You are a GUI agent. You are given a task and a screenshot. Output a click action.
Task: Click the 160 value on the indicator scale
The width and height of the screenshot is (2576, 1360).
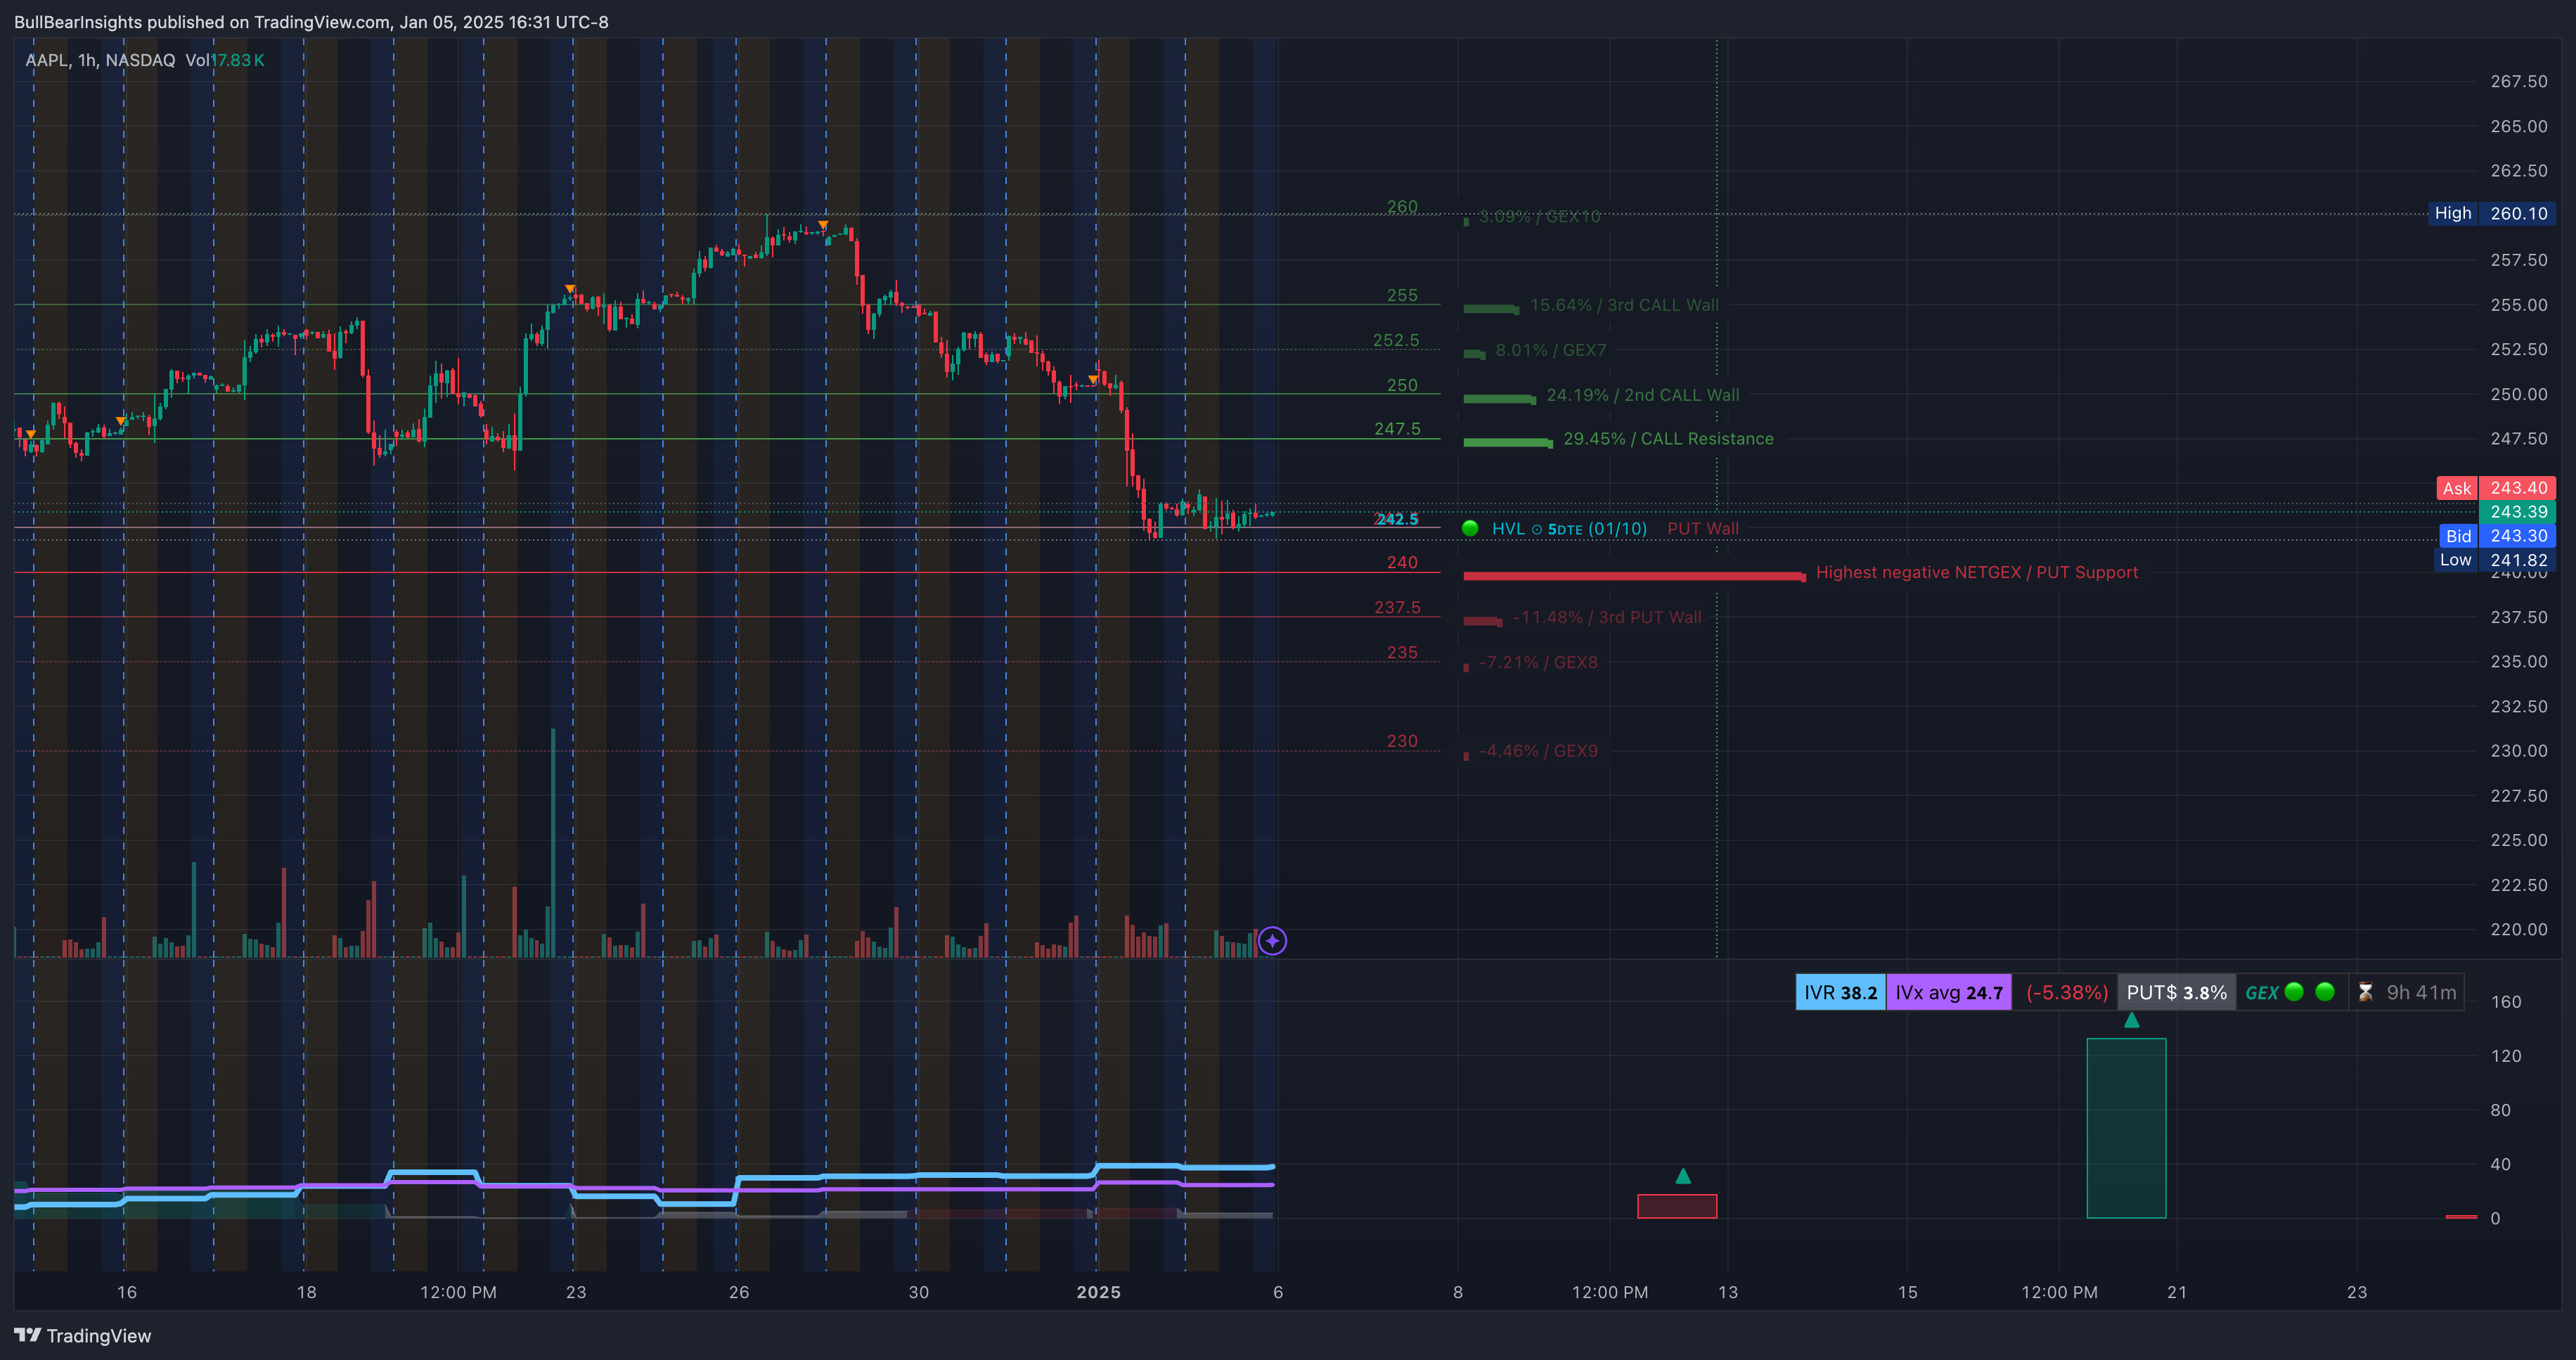2506,1001
